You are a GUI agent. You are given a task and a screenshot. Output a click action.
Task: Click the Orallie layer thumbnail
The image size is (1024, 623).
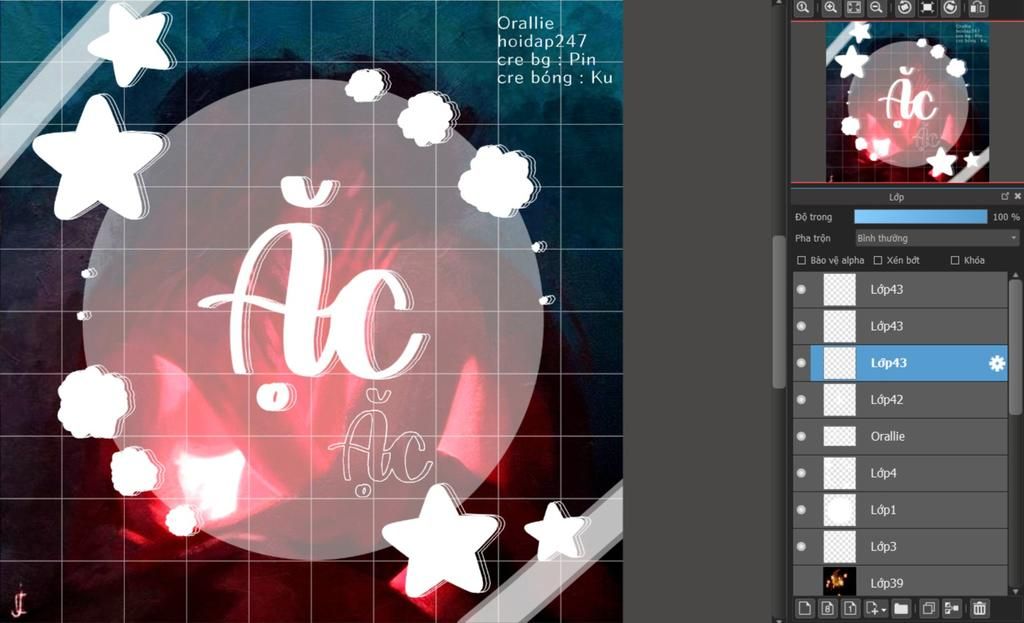(839, 436)
